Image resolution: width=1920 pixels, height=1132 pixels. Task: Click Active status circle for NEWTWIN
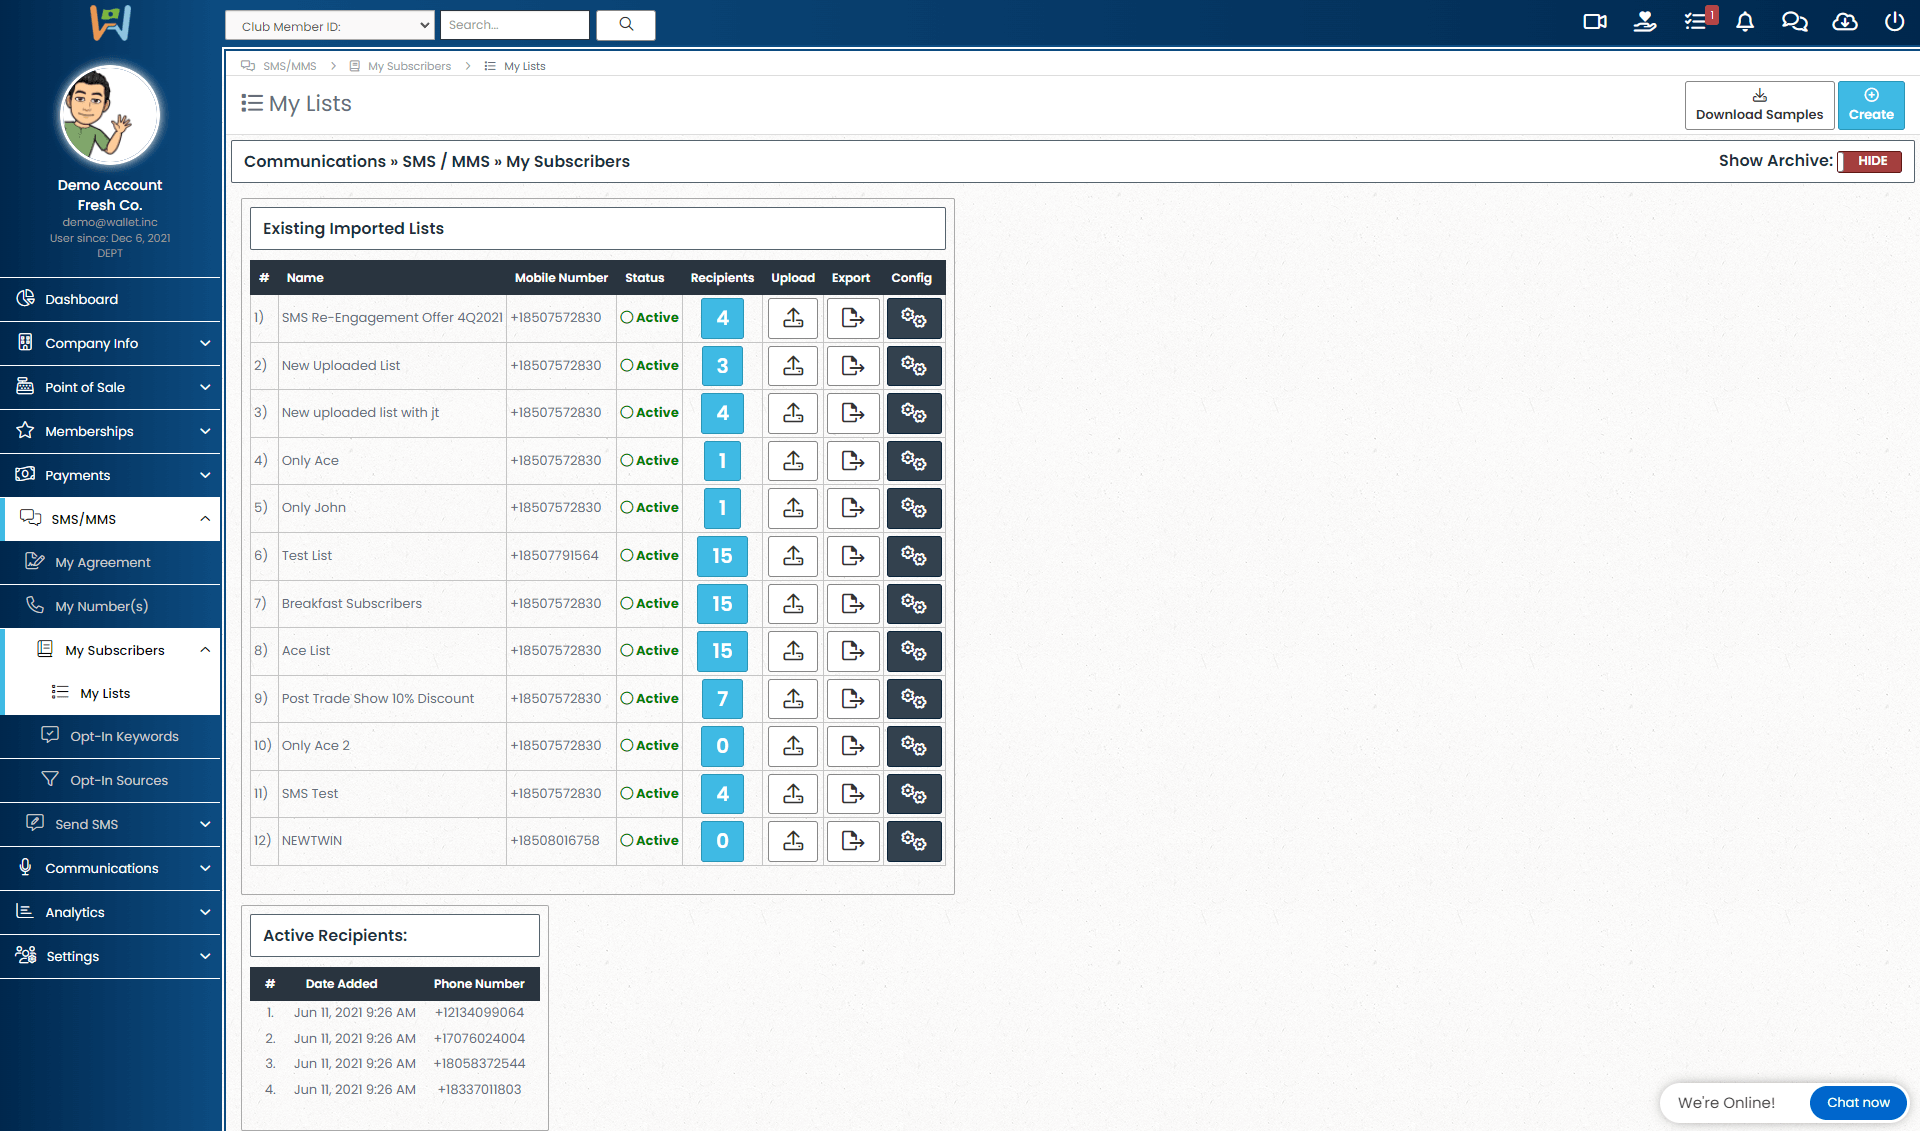627,841
